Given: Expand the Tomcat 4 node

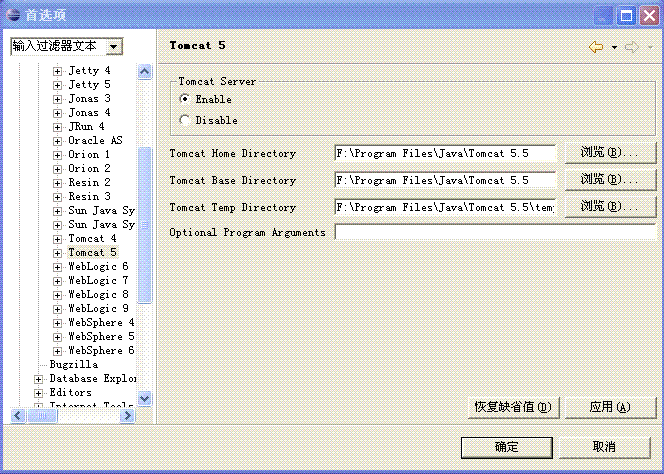Looking at the screenshot, I should pos(57,239).
